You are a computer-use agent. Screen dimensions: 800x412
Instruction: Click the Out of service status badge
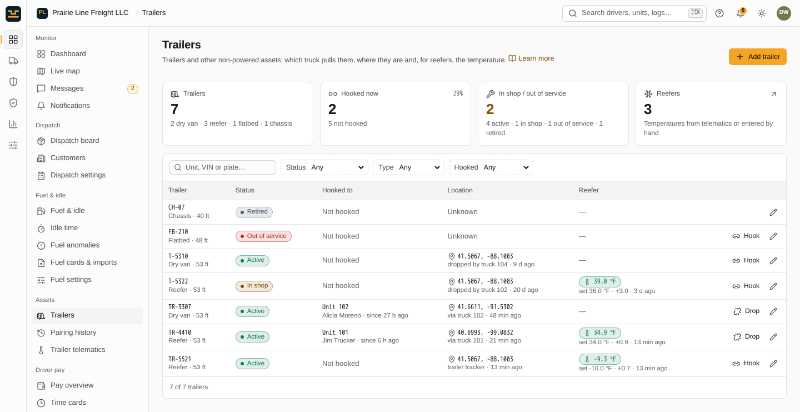click(x=263, y=236)
